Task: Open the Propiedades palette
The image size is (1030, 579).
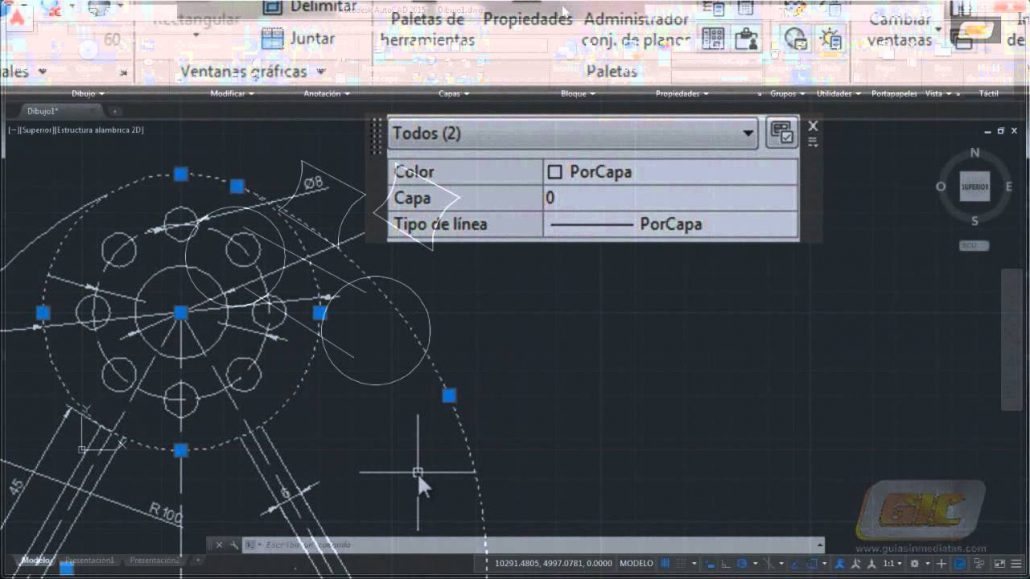Action: [x=528, y=19]
